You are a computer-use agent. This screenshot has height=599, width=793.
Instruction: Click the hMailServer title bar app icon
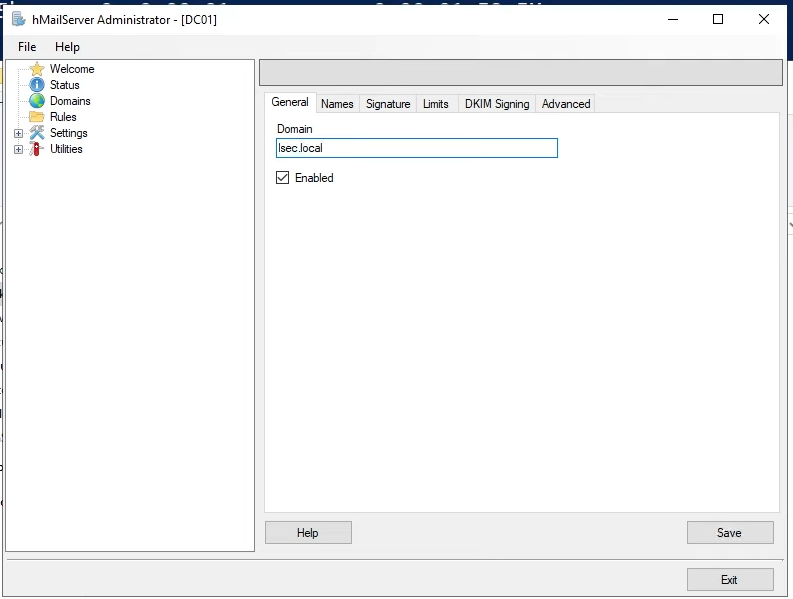[19, 20]
